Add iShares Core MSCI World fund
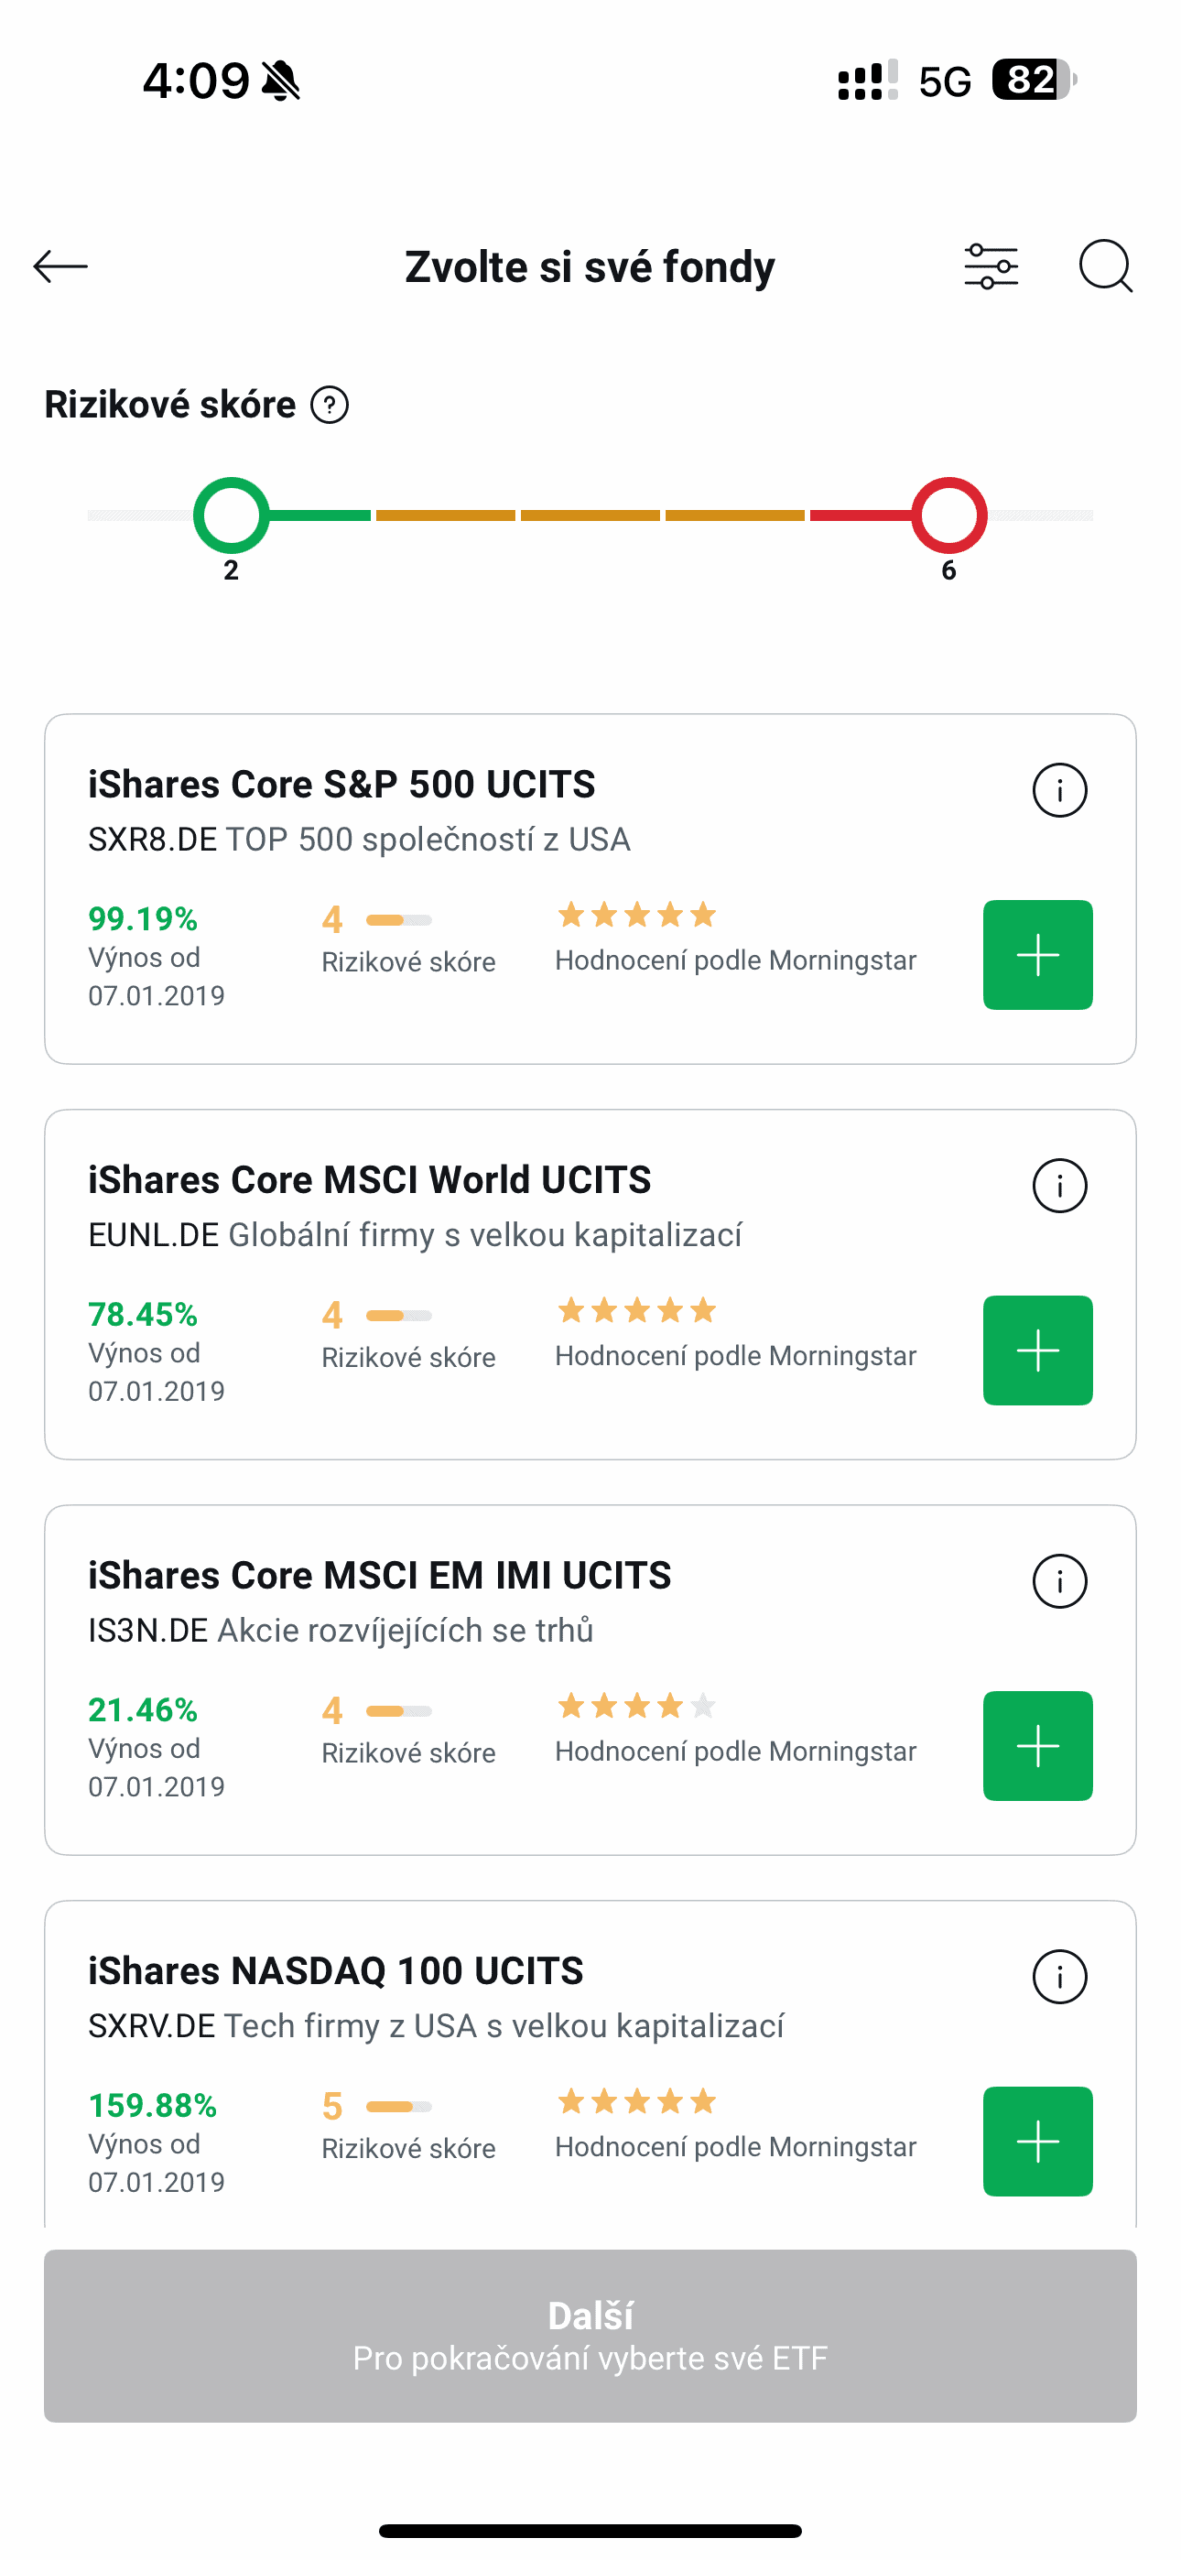Screen dimensions: 1181x2560 (1037, 1349)
